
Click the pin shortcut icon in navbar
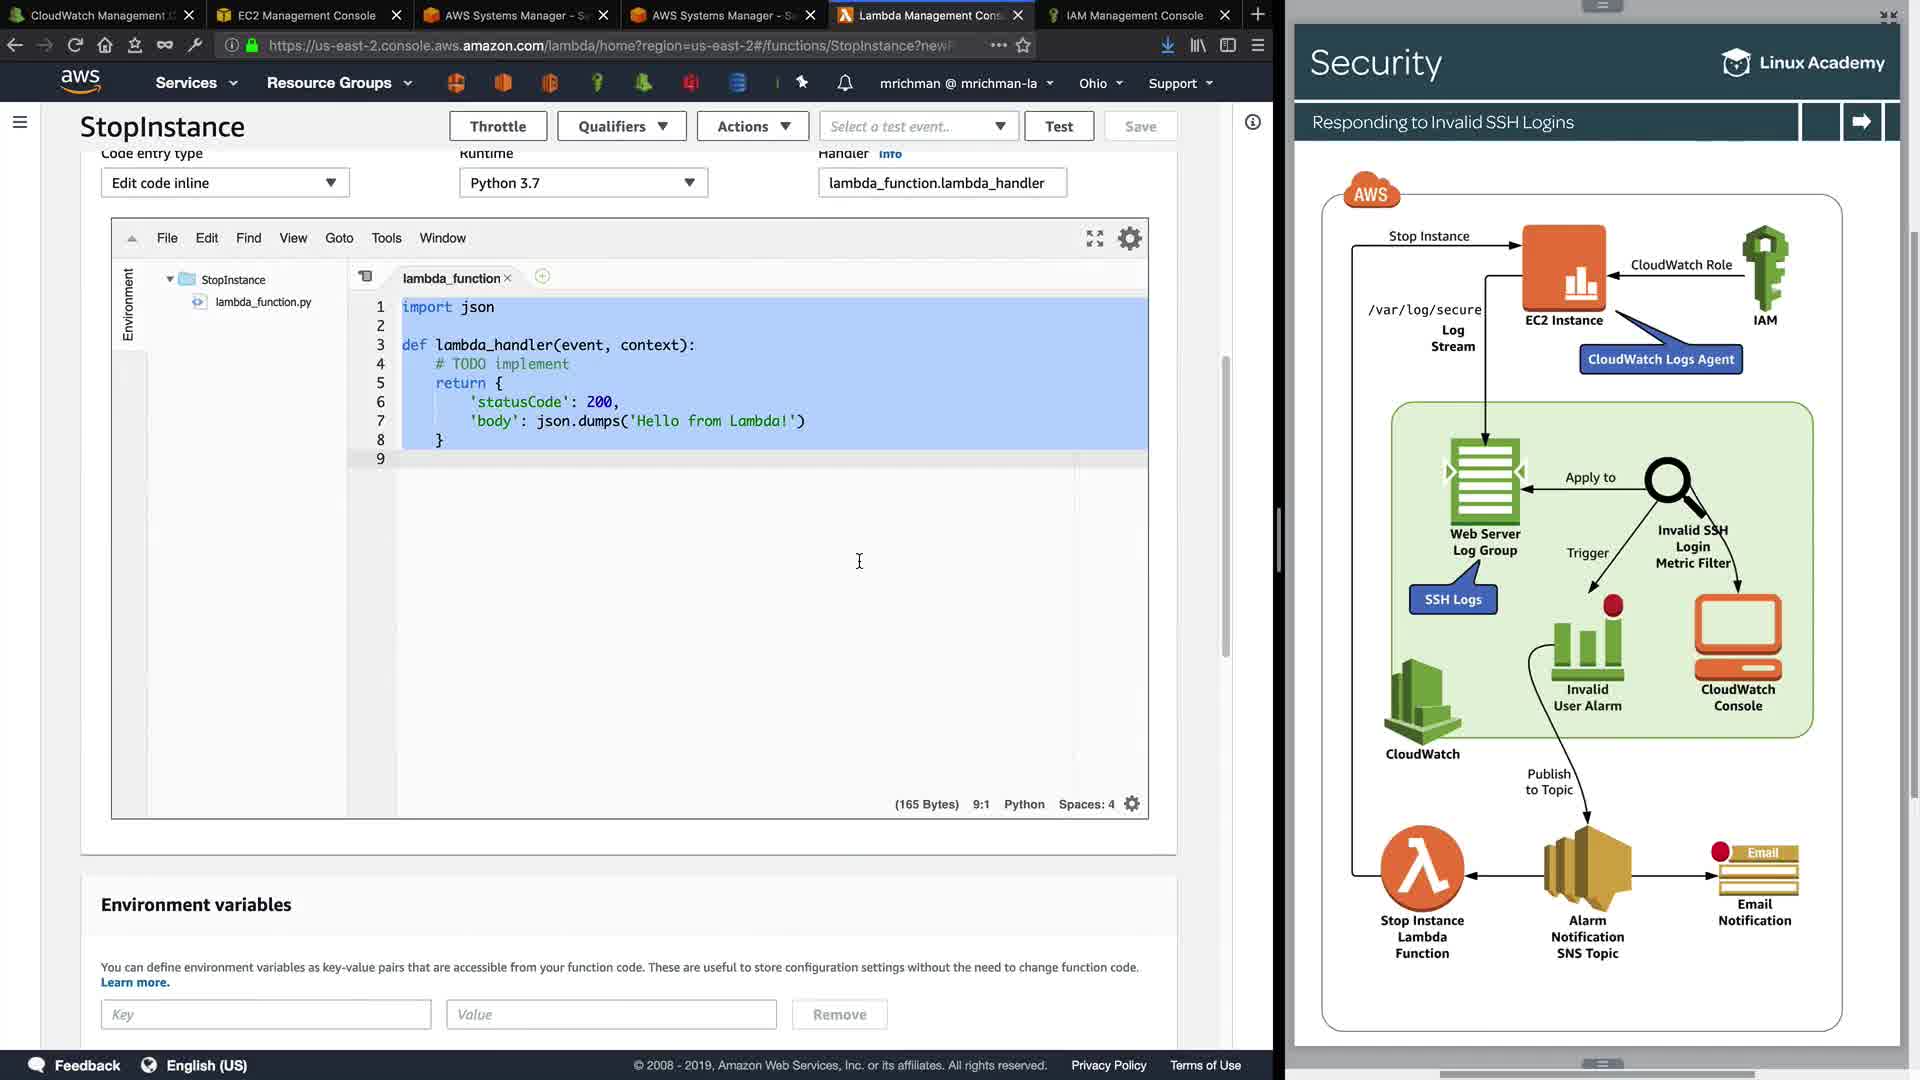tap(802, 83)
